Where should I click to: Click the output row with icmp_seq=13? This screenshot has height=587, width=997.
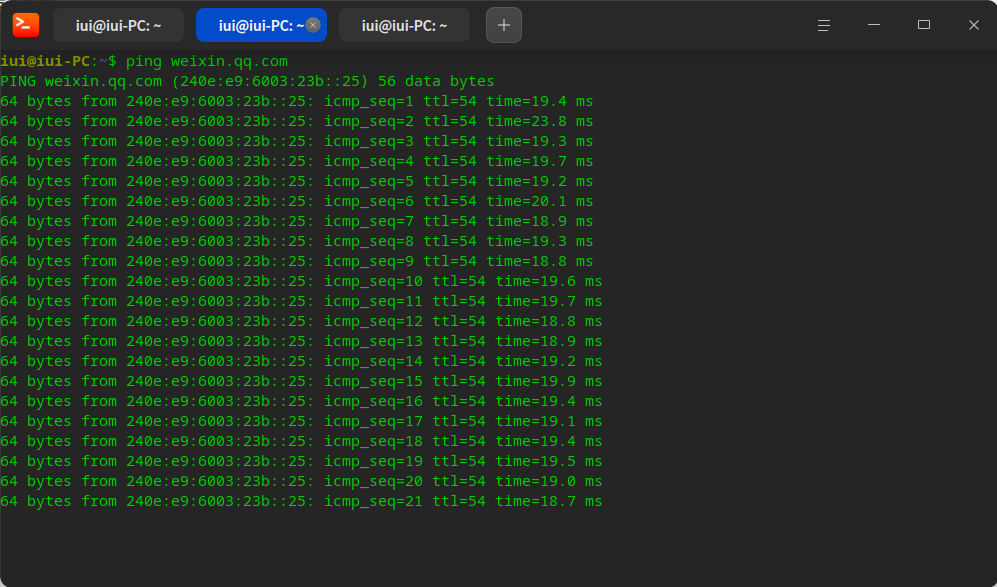[301, 341]
